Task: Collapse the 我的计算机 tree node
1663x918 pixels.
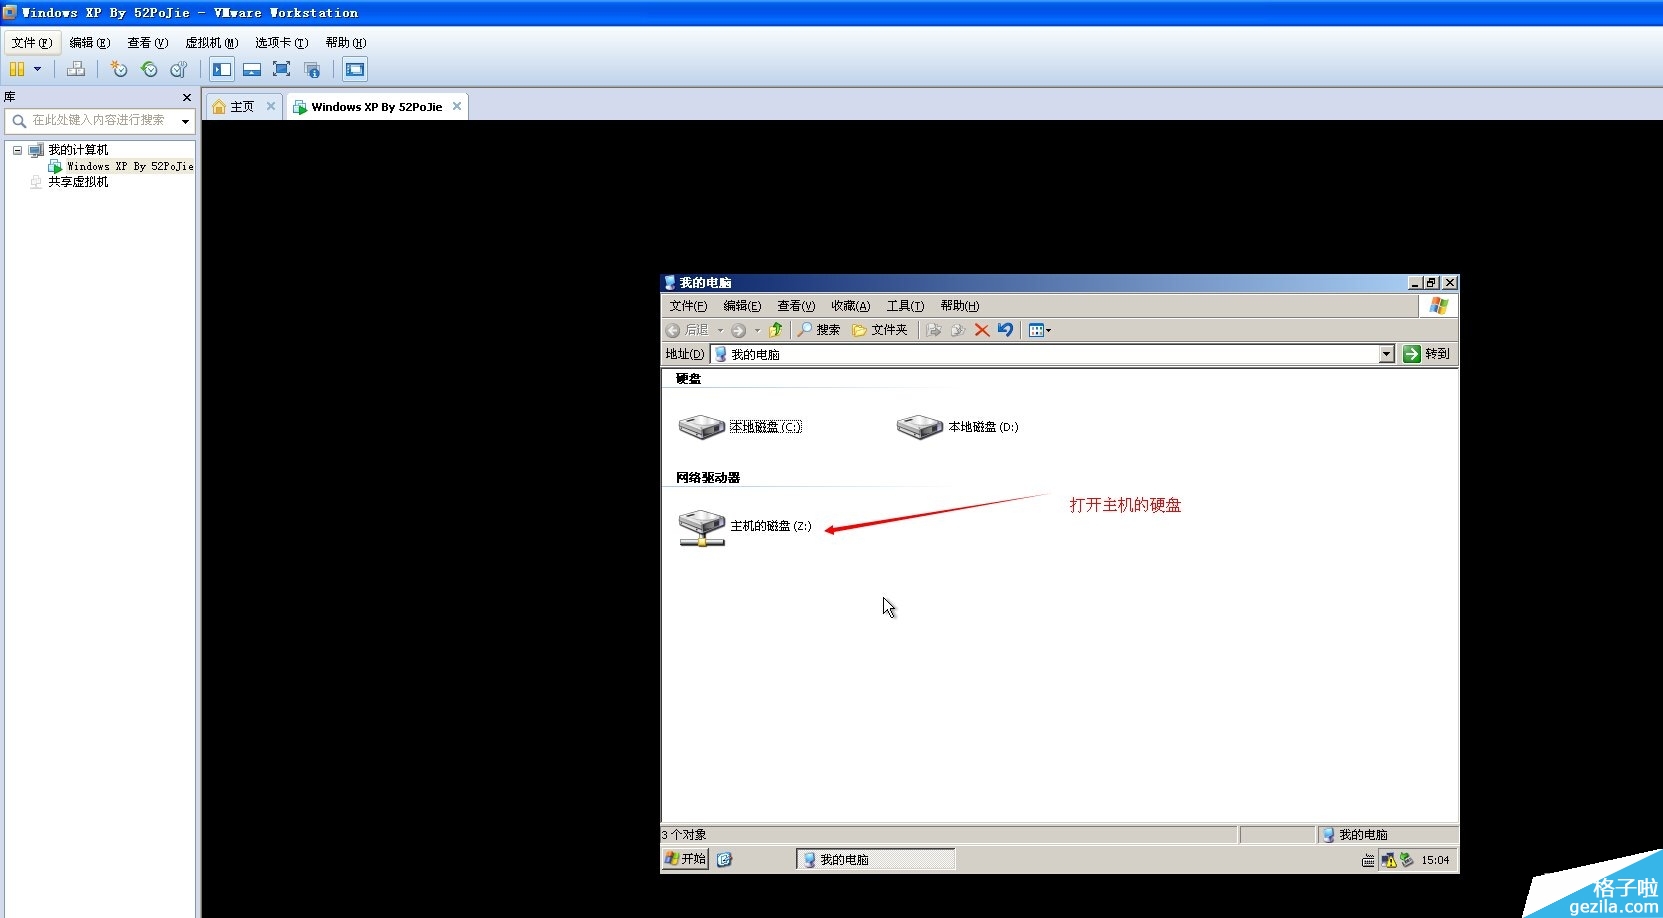Action: pos(17,150)
